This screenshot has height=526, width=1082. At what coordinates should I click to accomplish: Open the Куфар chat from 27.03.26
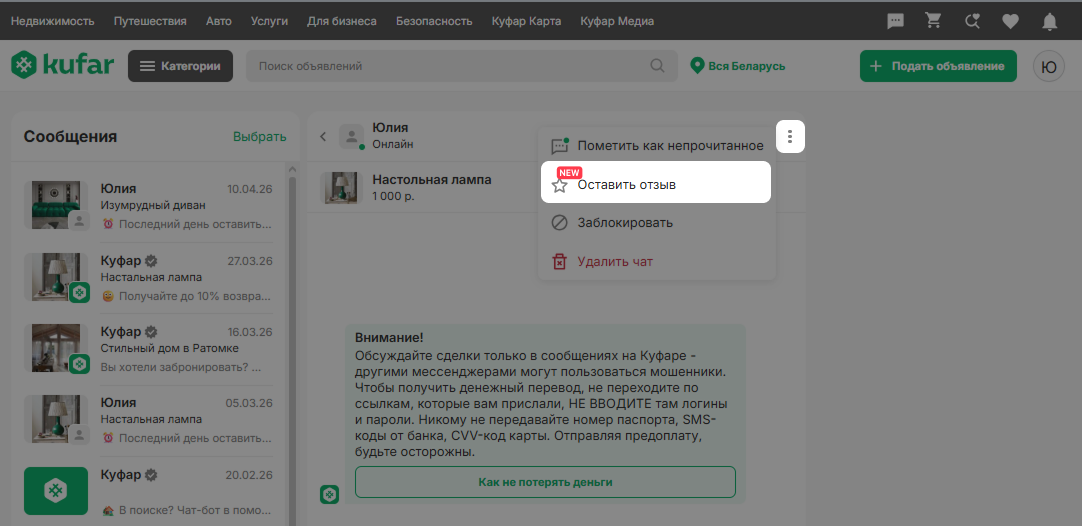click(148, 278)
